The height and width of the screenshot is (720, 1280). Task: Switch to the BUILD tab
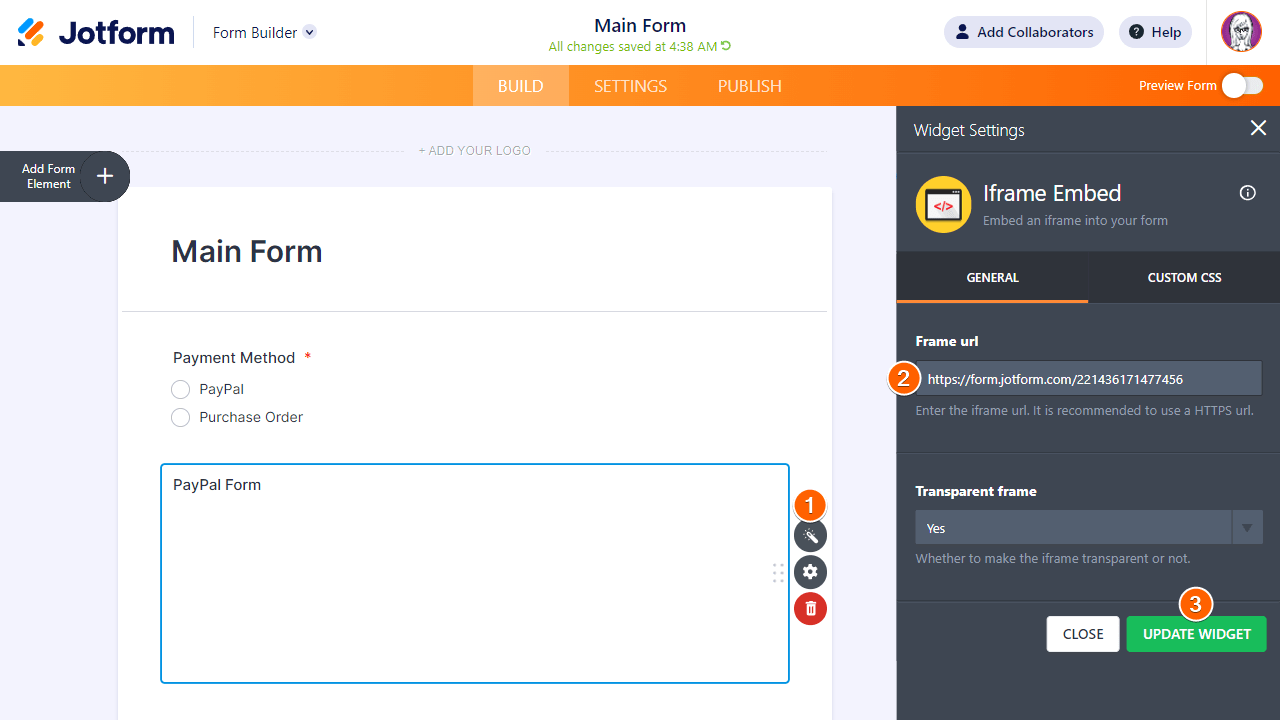[x=521, y=86]
